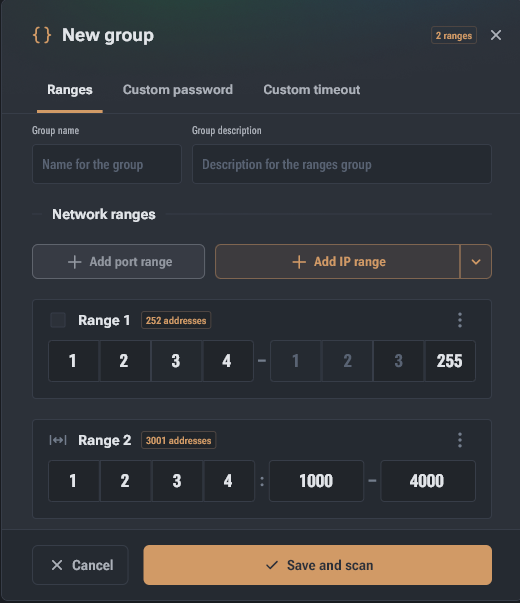
Task: Focus the Group description field
Action: point(342,164)
